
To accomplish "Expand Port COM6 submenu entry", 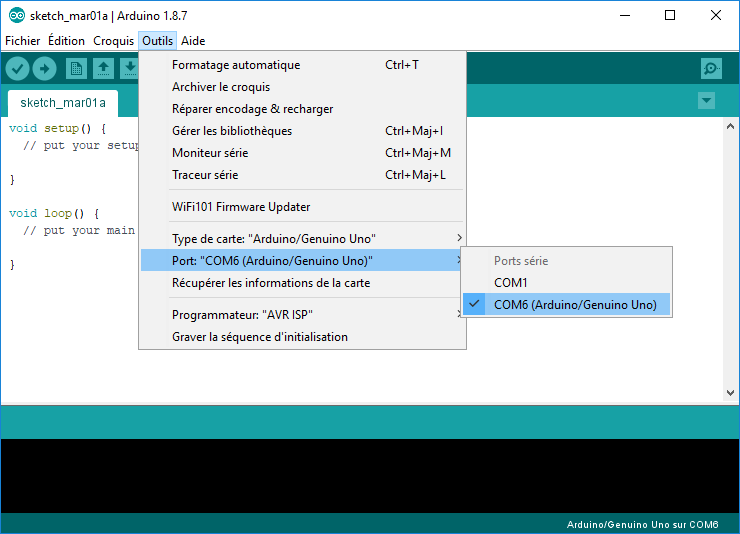I will pos(303,260).
